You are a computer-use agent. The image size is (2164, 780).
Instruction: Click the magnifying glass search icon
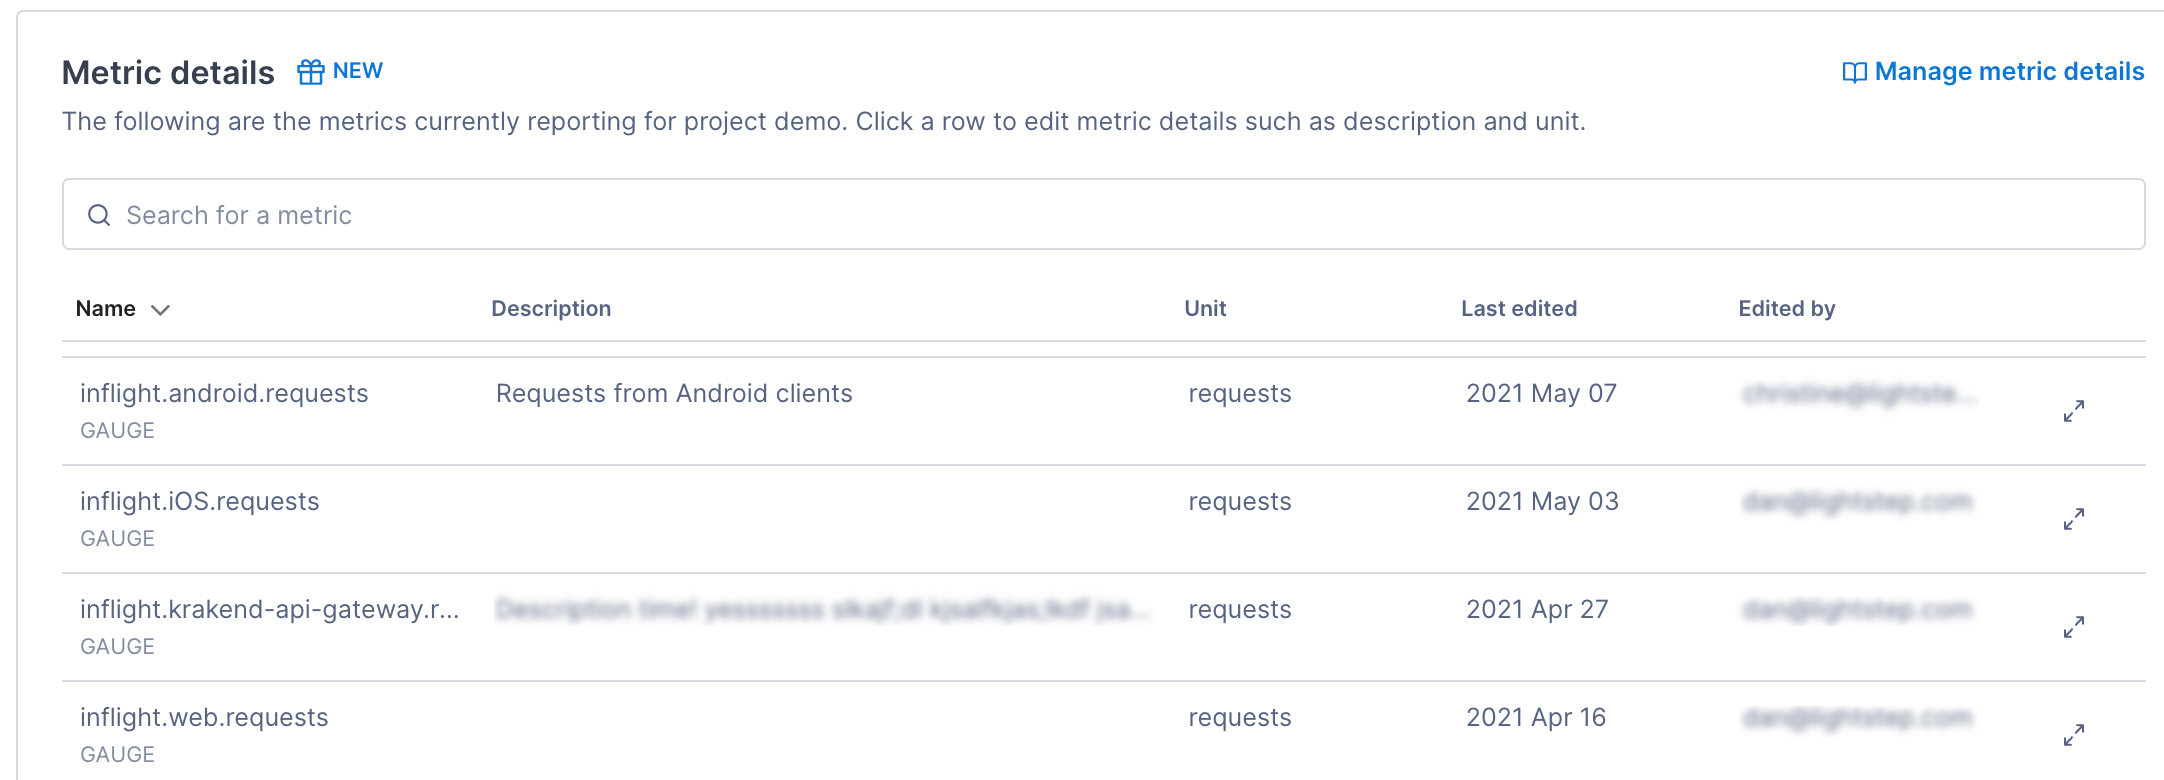[x=99, y=215]
